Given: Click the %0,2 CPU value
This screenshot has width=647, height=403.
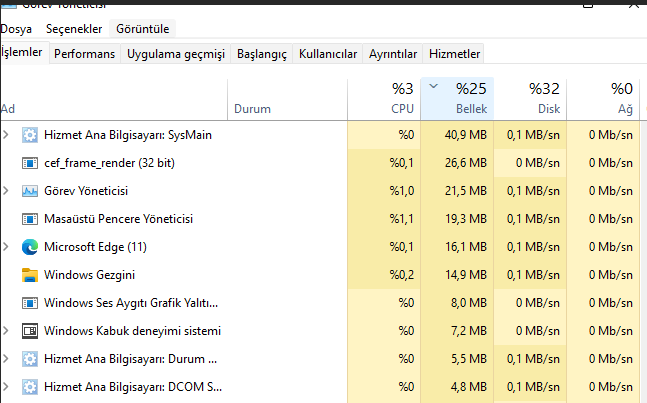Looking at the screenshot, I should pos(402,275).
